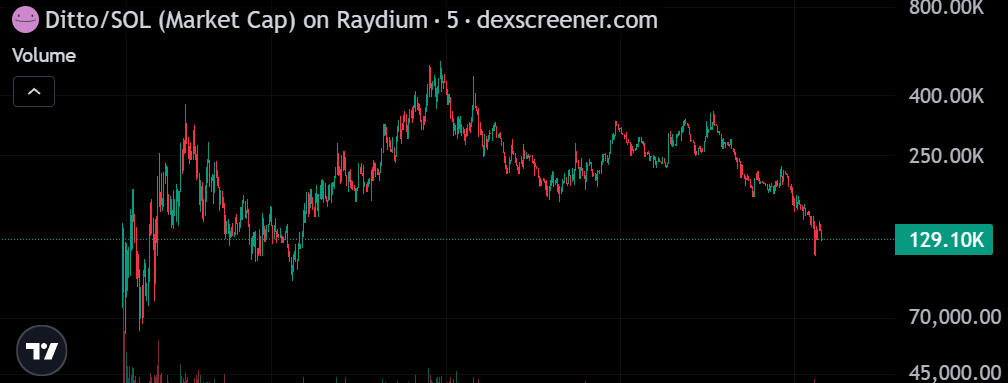Click the TradingView logo icon
Image resolution: width=1008 pixels, height=383 pixels.
tap(42, 351)
